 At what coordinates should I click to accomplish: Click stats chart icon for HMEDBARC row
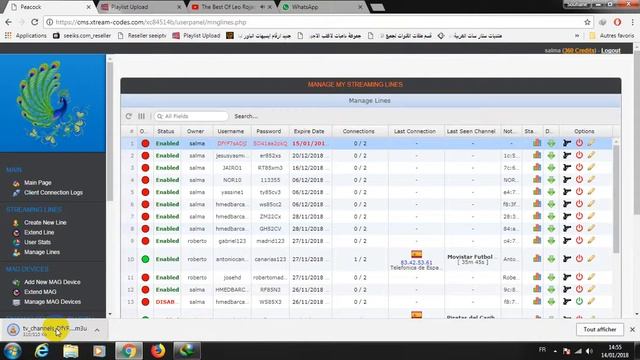(537, 289)
